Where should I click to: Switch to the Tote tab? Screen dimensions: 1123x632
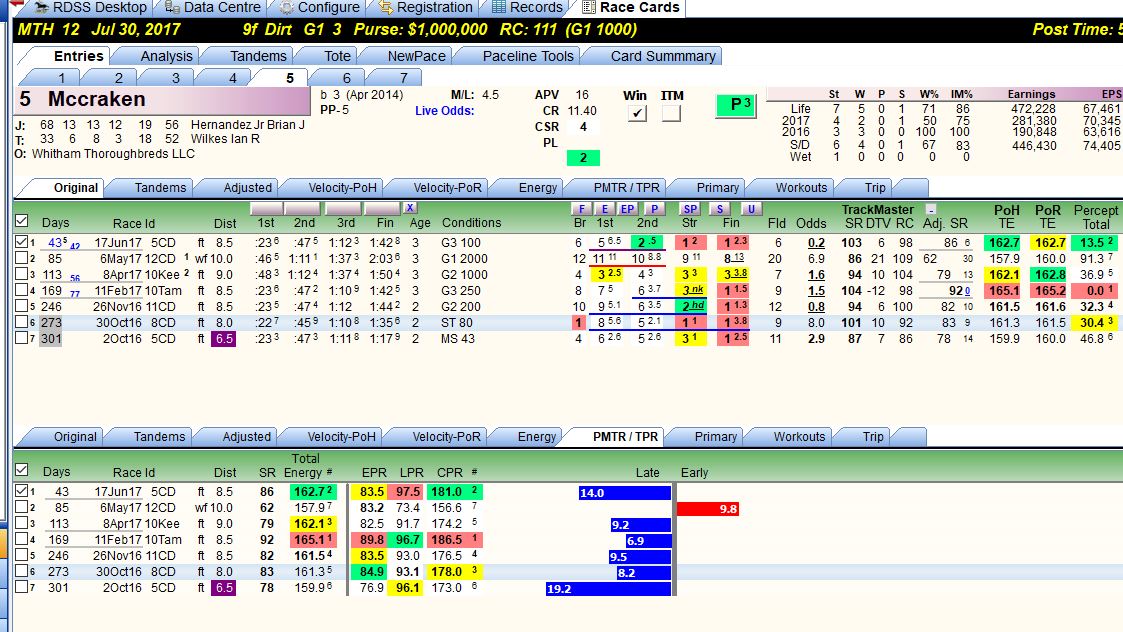tap(337, 56)
